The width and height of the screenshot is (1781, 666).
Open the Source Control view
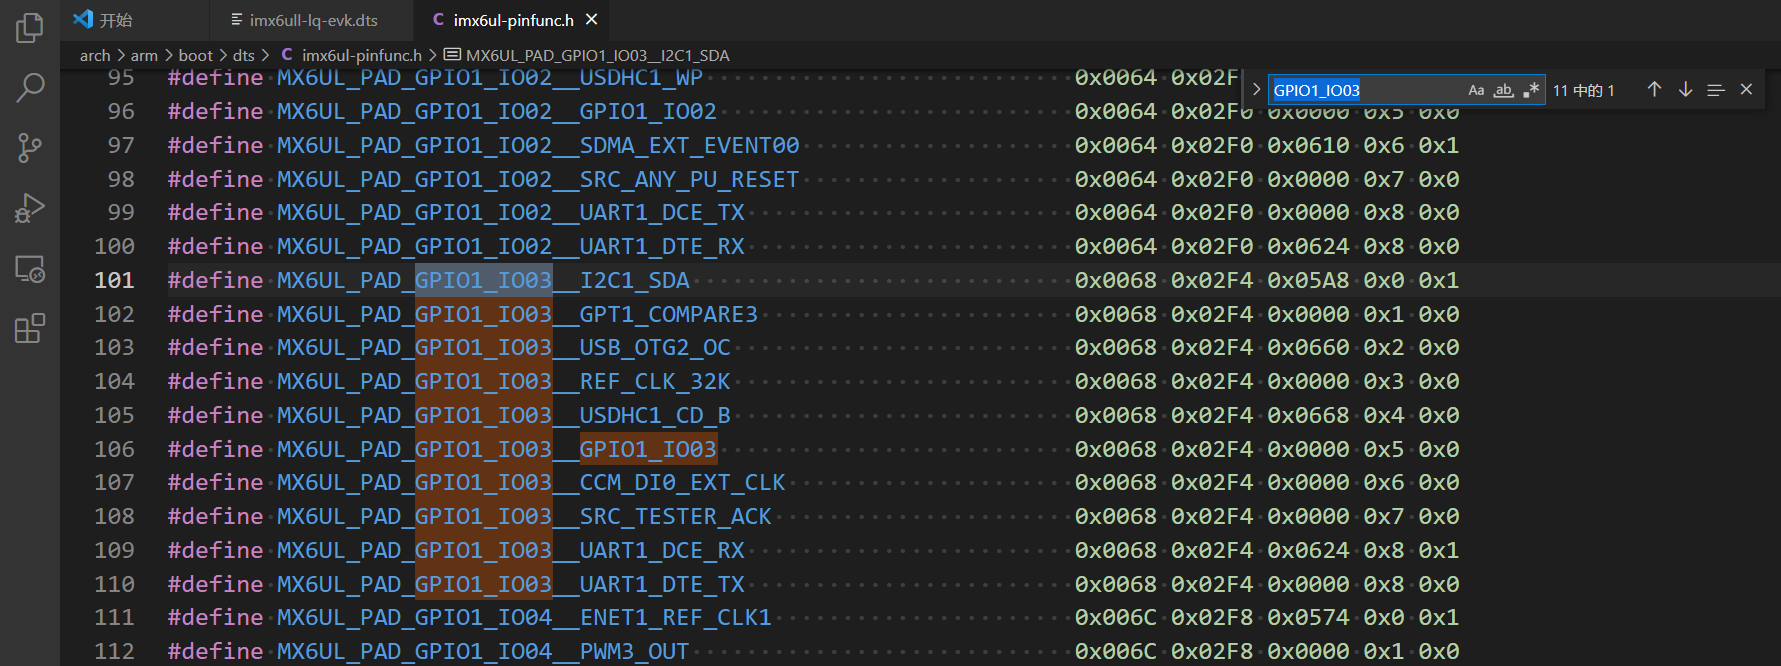[30, 148]
